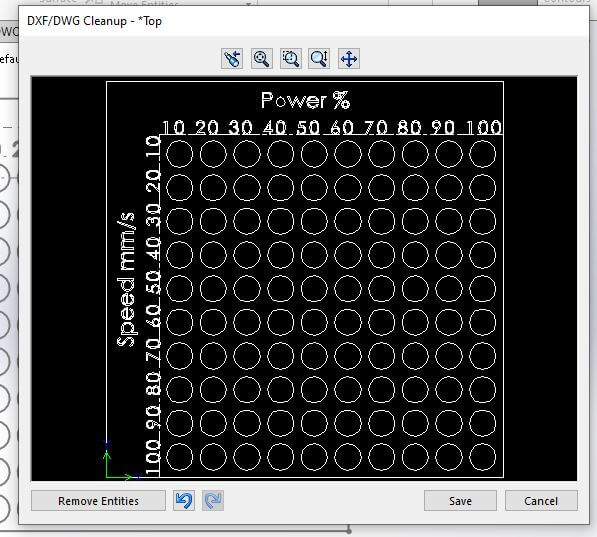597x537 pixels.
Task: Activate the Zoom to Area tool
Action: pyautogui.click(x=291, y=59)
